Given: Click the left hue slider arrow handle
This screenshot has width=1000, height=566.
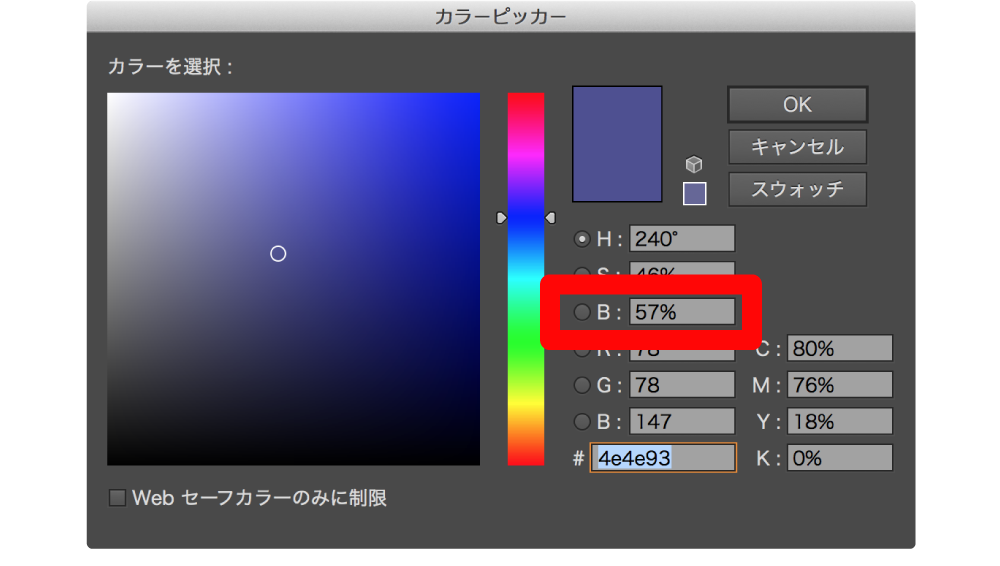Looking at the screenshot, I should [501, 218].
